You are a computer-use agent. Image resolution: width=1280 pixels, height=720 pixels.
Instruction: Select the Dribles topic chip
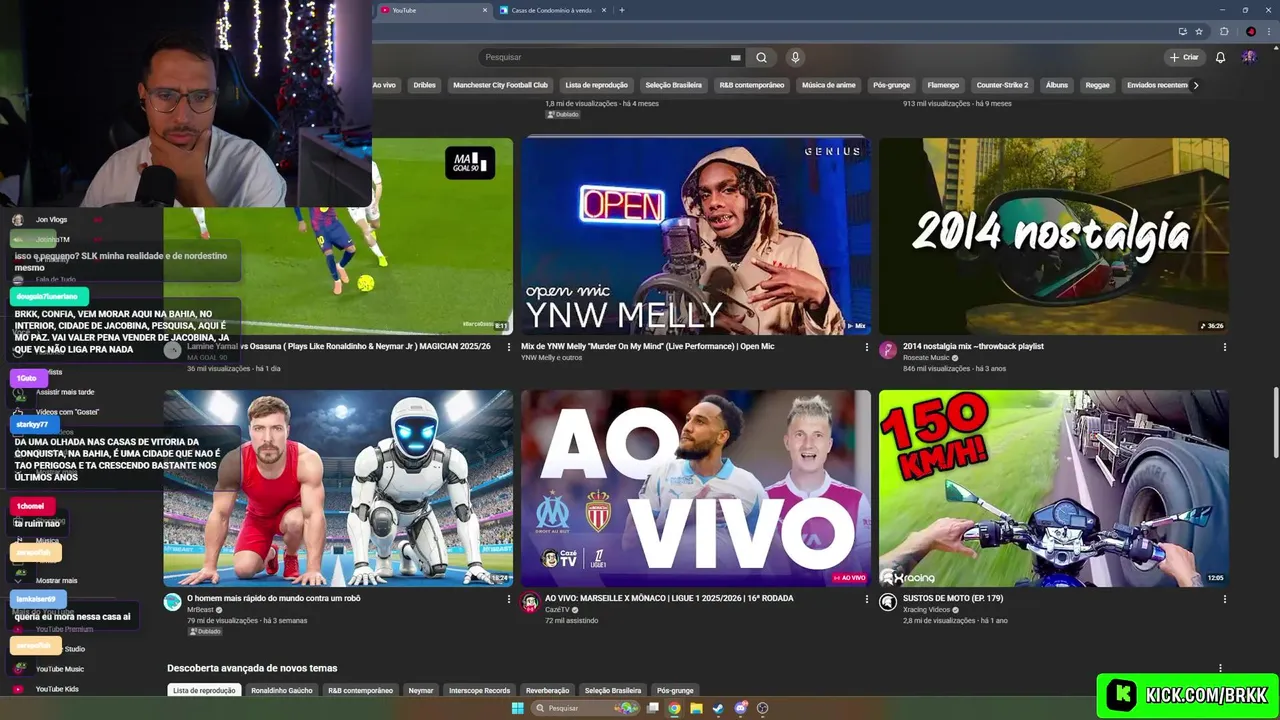tap(424, 85)
